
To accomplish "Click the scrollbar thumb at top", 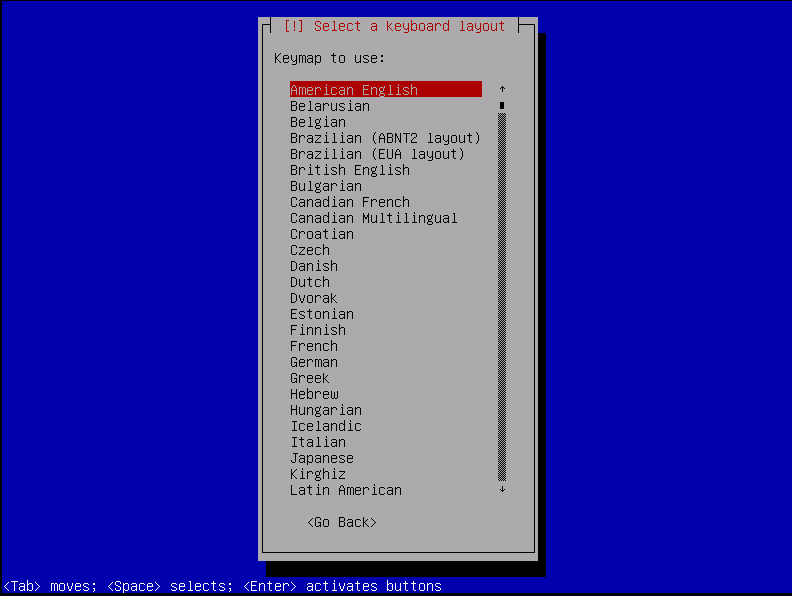I will [x=502, y=105].
